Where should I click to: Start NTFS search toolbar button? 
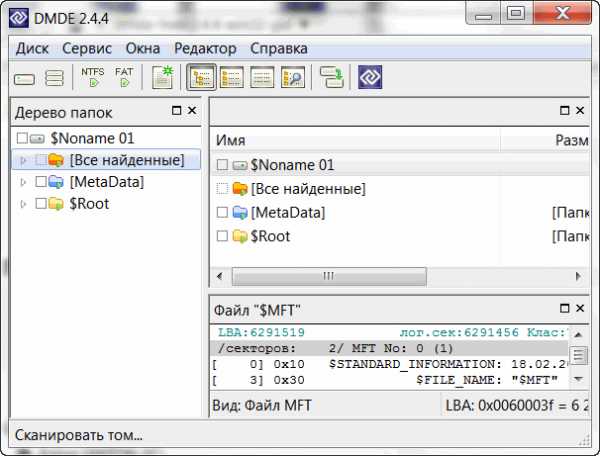click(93, 77)
